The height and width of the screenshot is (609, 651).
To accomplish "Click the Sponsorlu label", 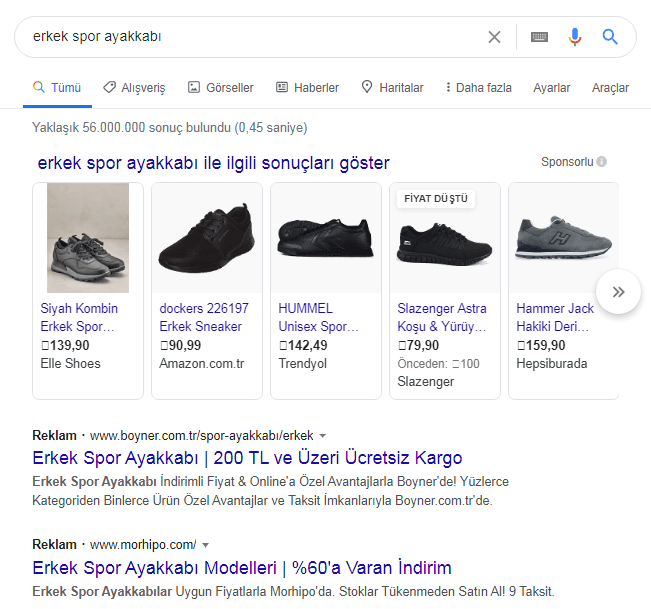I will (x=567, y=161).
